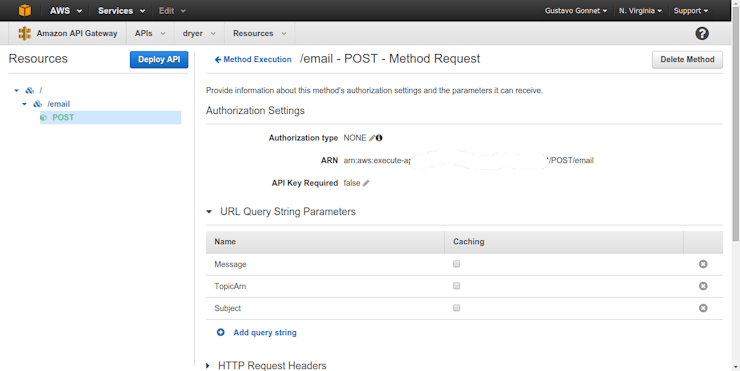Click the false API key value
The height and width of the screenshot is (371, 740).
[352, 183]
